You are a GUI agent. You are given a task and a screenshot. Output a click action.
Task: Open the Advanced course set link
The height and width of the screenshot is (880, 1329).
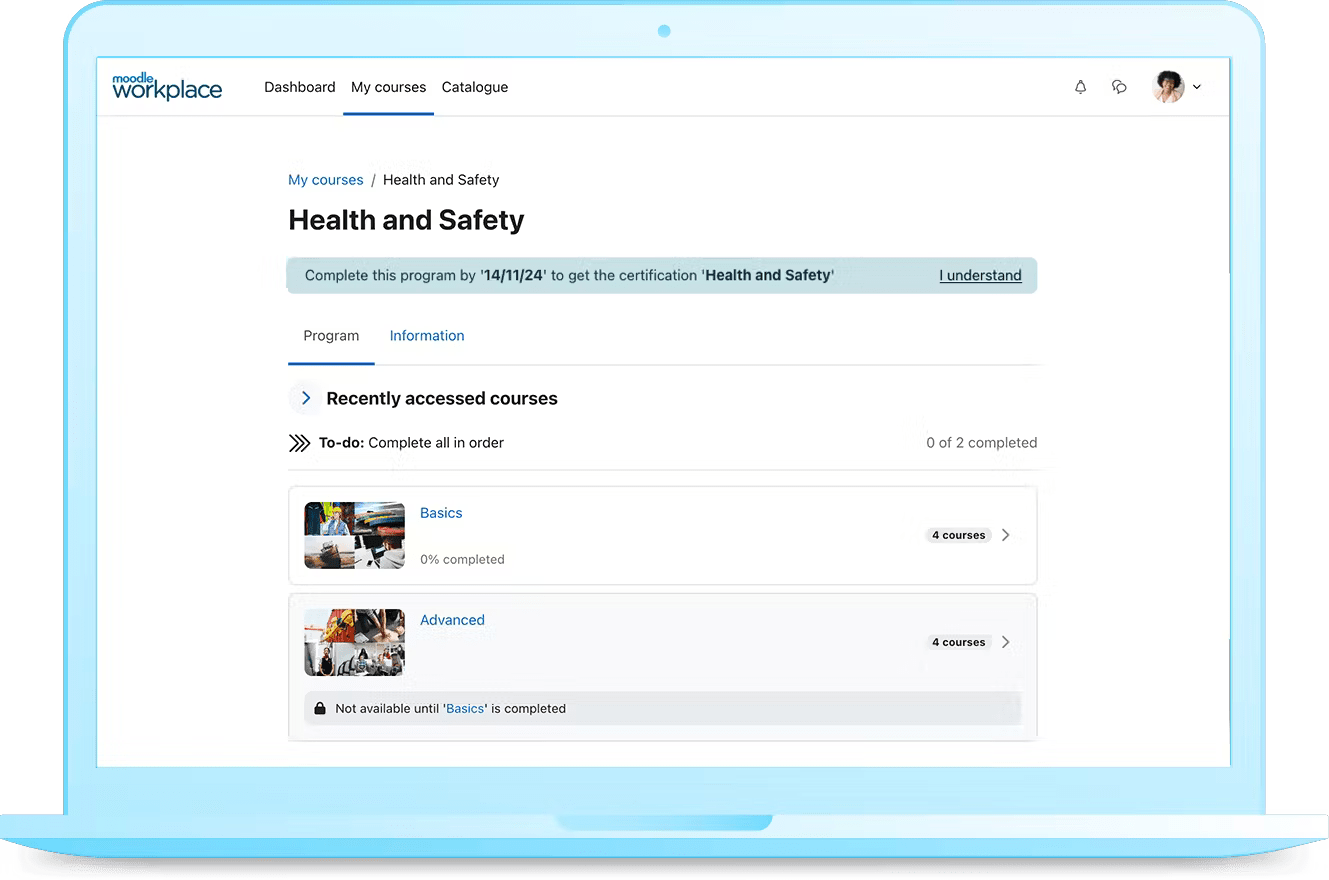[x=452, y=620]
